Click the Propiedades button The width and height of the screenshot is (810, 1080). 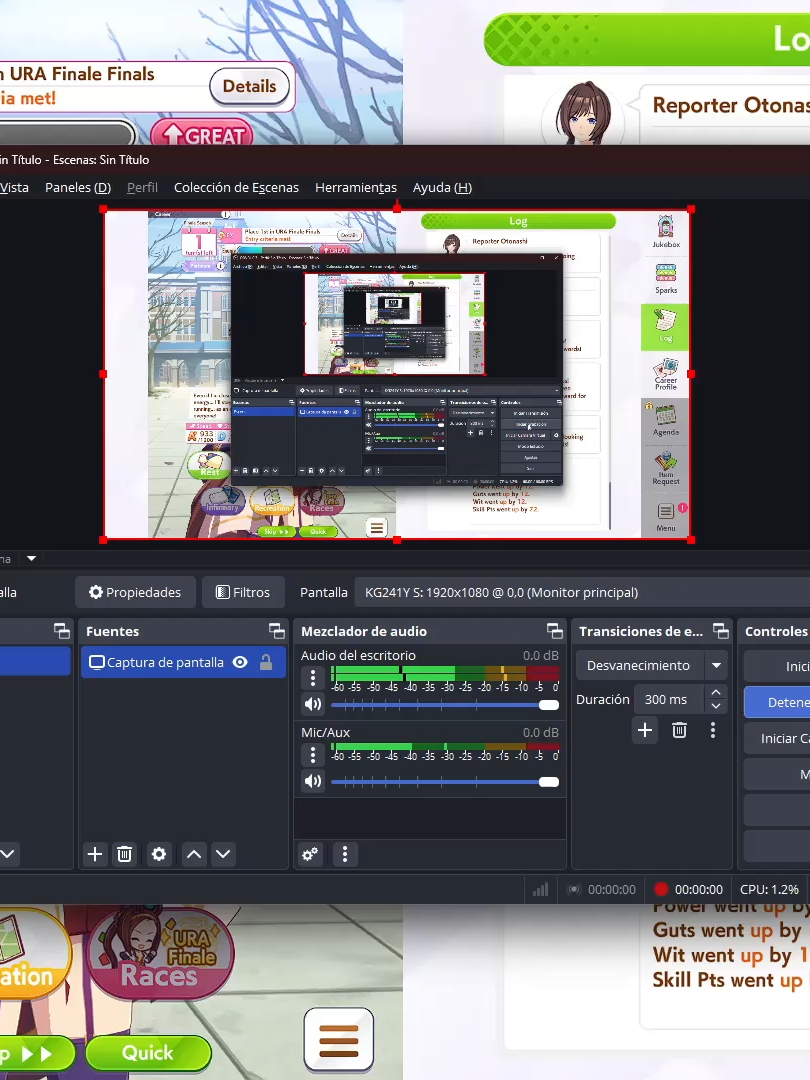[x=135, y=592]
